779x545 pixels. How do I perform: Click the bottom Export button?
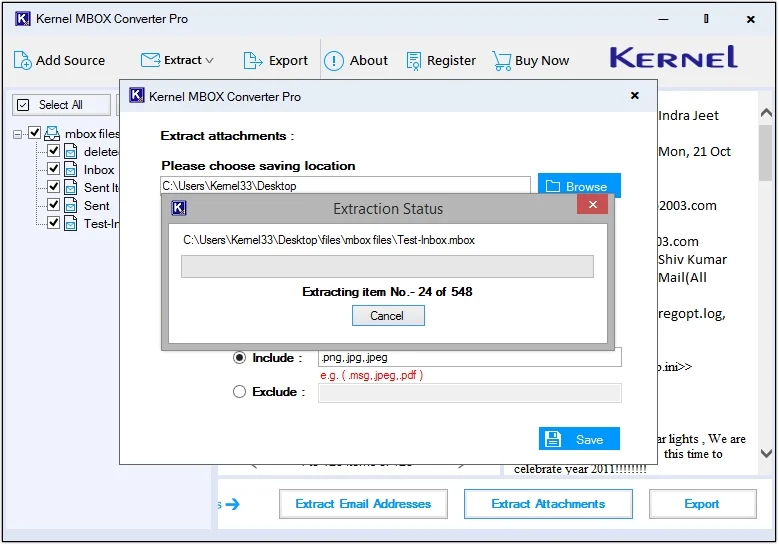[702, 504]
